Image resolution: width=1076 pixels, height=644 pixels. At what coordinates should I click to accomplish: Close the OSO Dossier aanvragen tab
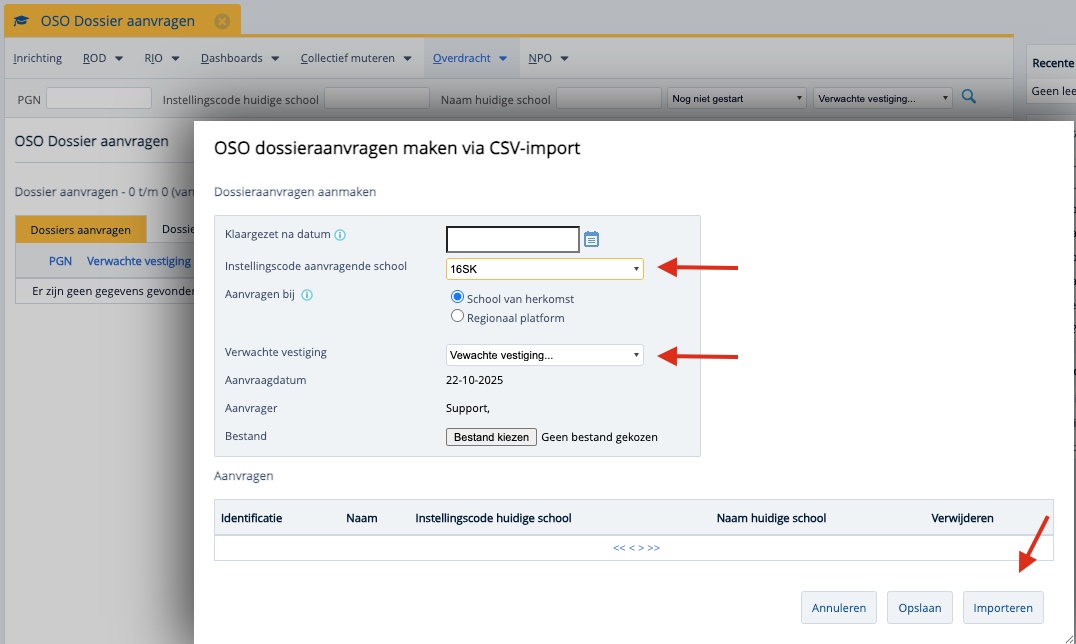(x=222, y=21)
